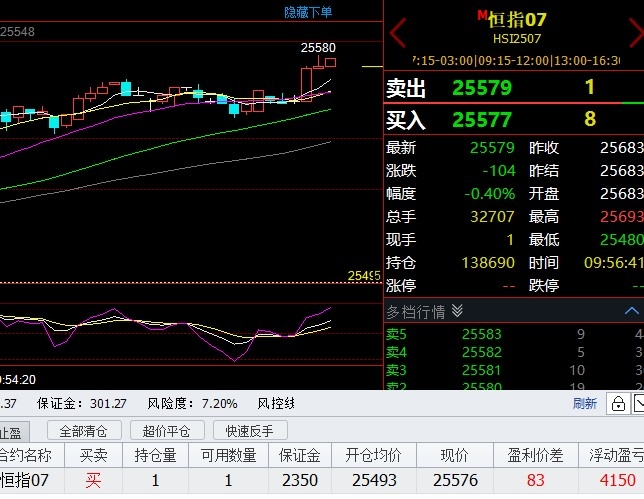
Task: Click the 幅度 value -0.40%
Action: (490, 193)
